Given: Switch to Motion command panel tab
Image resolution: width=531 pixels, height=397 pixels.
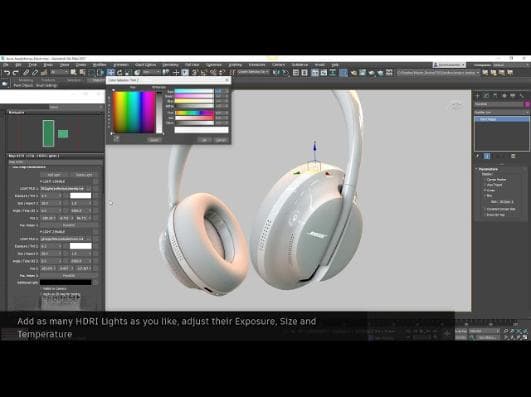Looking at the screenshot, I should coord(504,96).
